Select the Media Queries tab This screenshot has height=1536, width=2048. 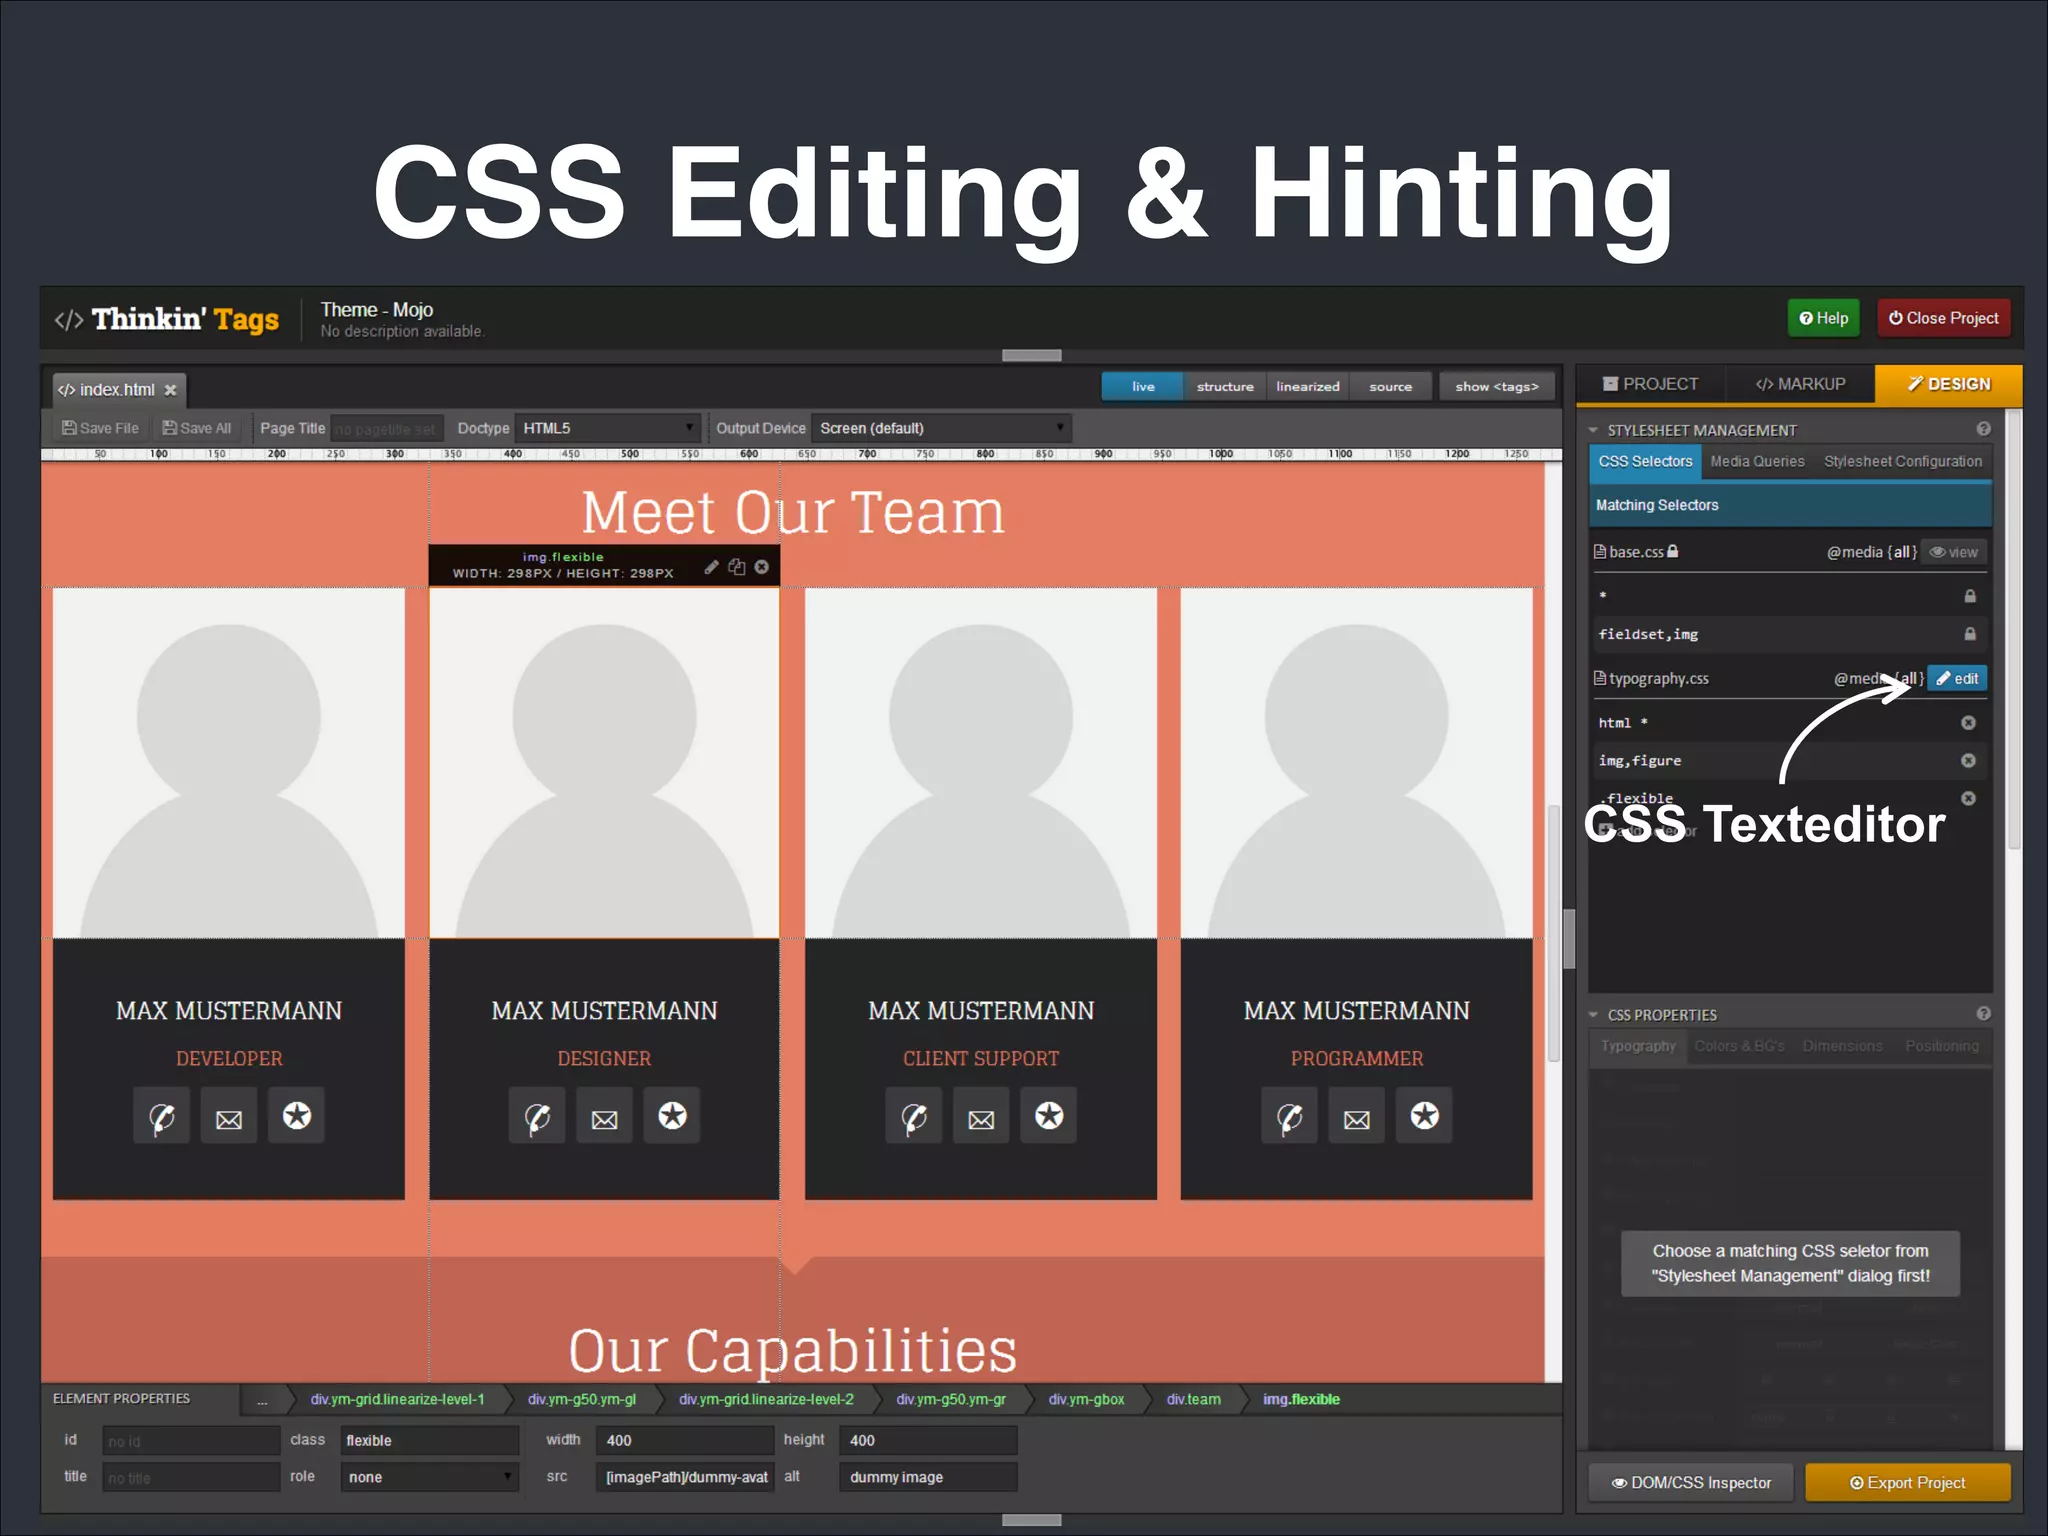(1757, 461)
